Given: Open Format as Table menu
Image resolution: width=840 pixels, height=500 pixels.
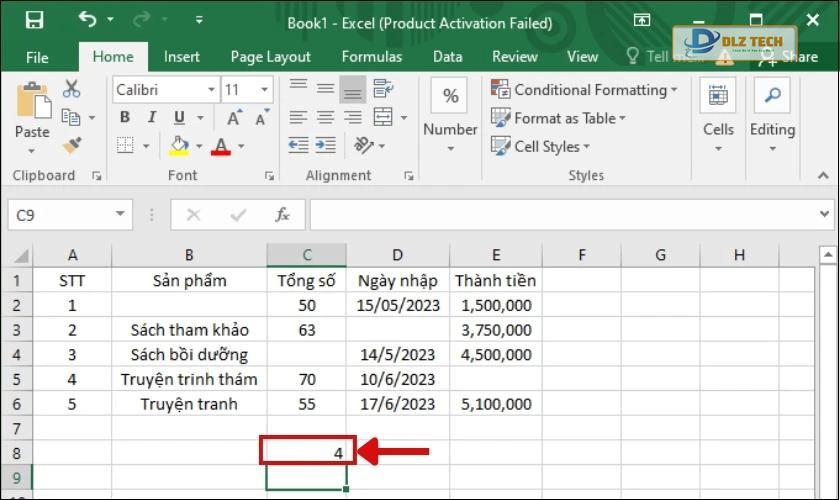Looking at the screenshot, I should tap(559, 118).
